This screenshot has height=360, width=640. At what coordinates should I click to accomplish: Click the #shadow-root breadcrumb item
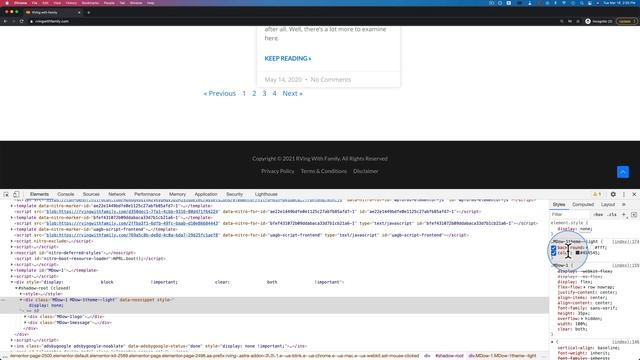(x=449, y=356)
